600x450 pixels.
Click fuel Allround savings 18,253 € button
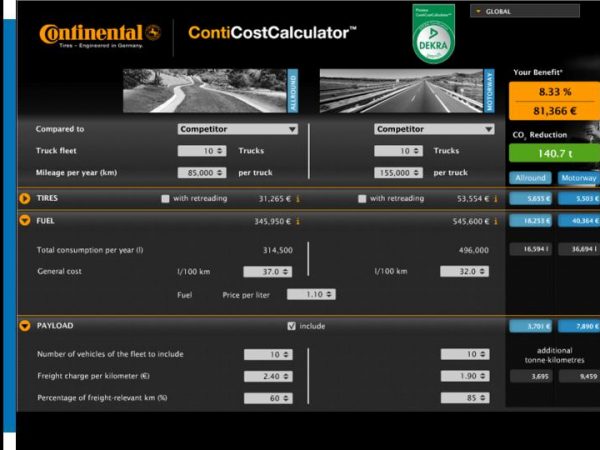(530, 220)
